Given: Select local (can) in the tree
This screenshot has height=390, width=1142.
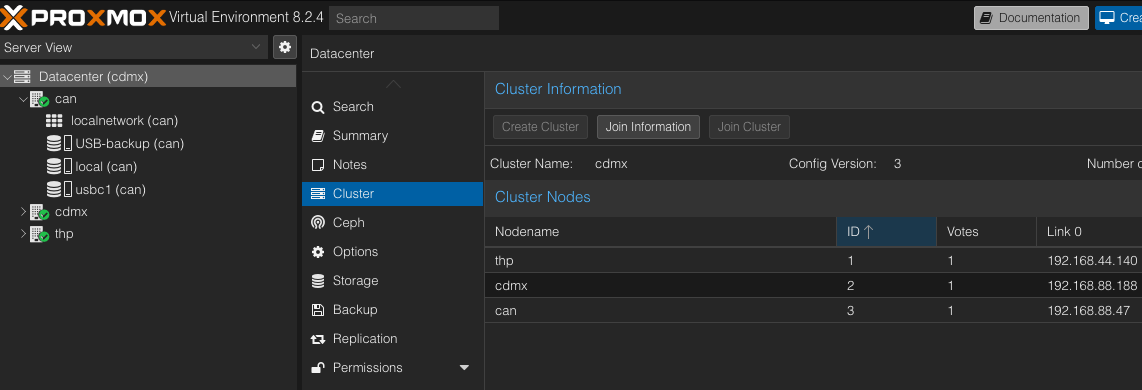Looking at the screenshot, I should point(106,166).
